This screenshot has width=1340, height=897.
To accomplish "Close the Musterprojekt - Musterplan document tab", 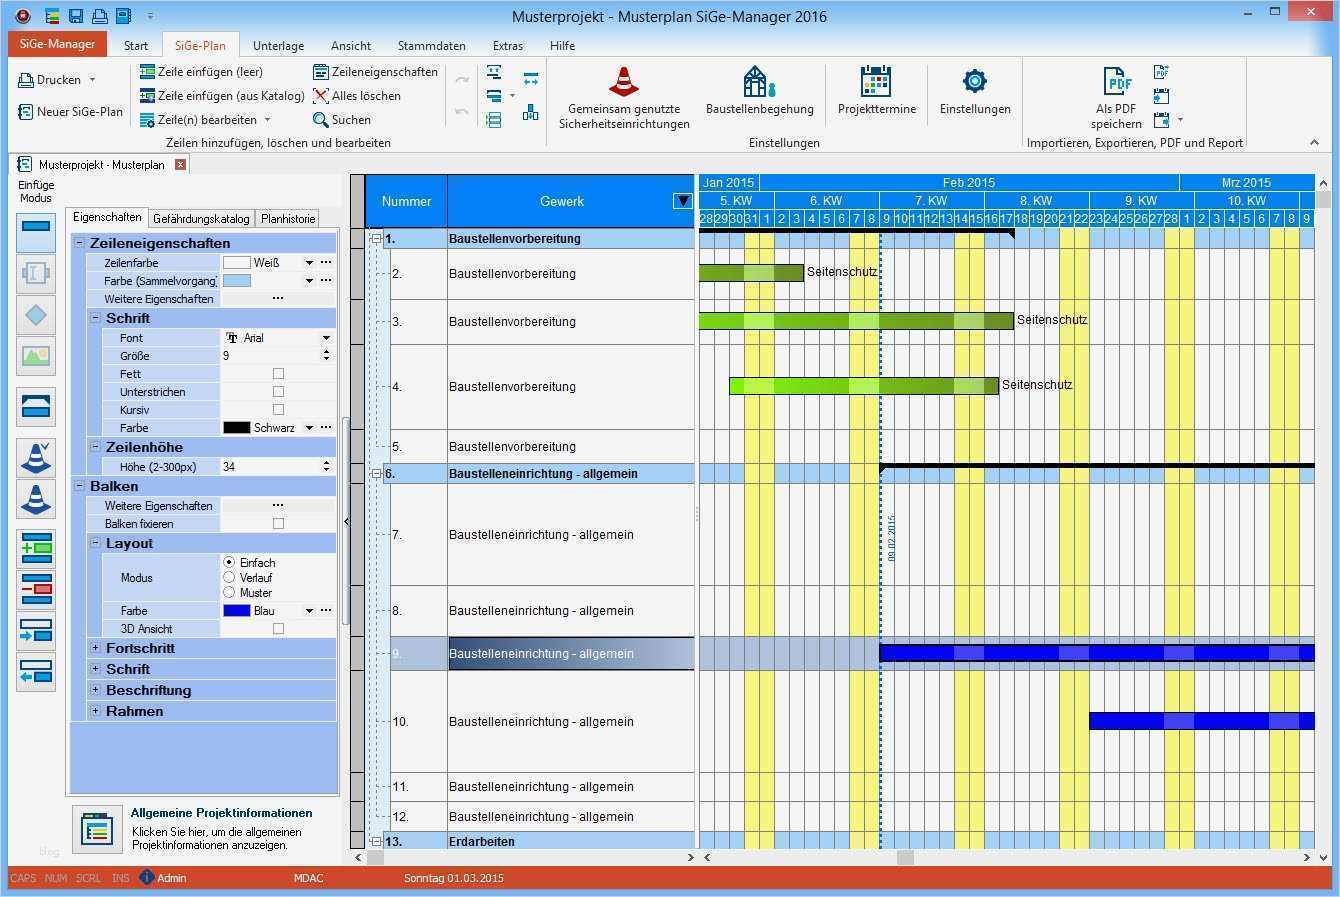I will tap(180, 165).
